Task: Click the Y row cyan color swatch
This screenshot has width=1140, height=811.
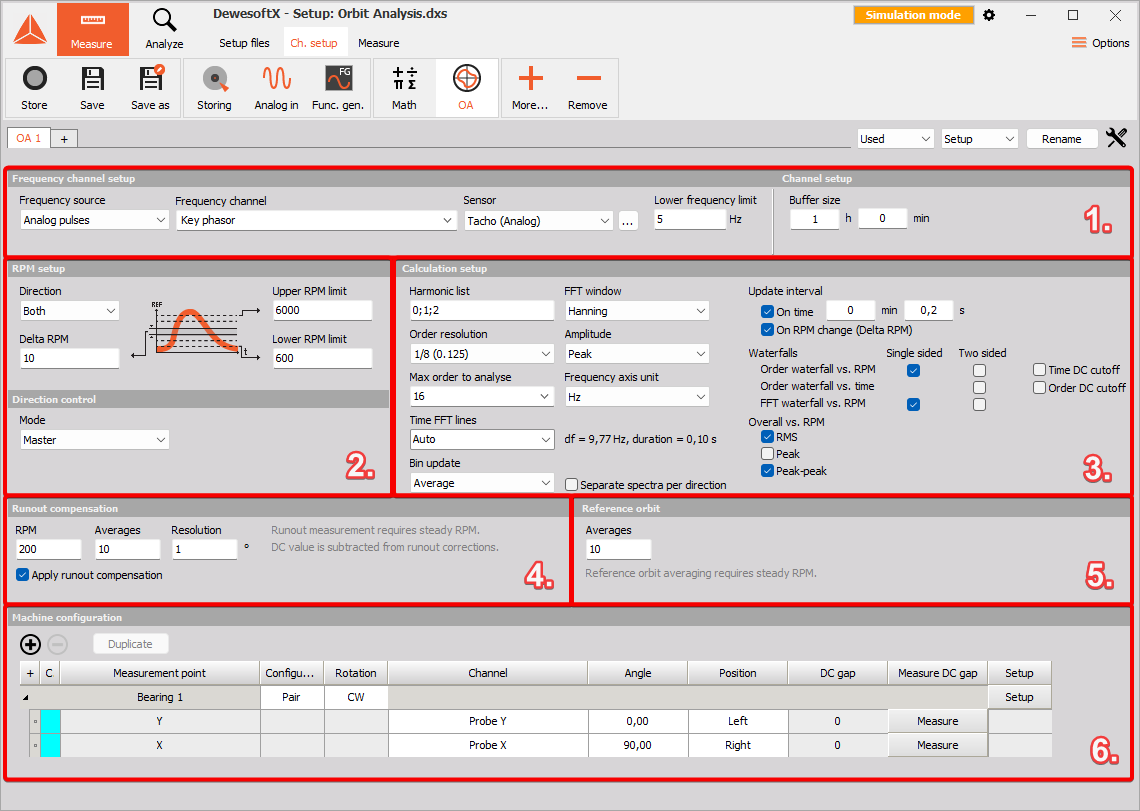Action: (x=50, y=722)
